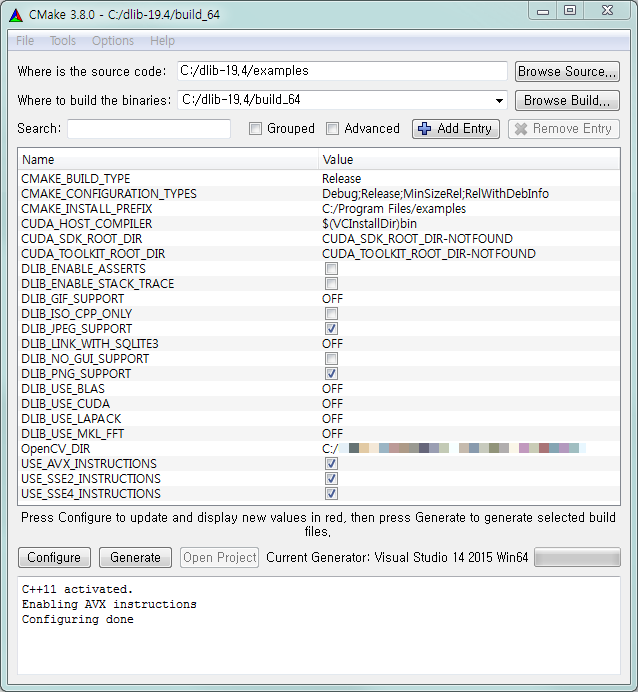Uncheck DLIB_JPEG_SUPPORT checkbox
This screenshot has height=692, width=638.
pyautogui.click(x=331, y=329)
